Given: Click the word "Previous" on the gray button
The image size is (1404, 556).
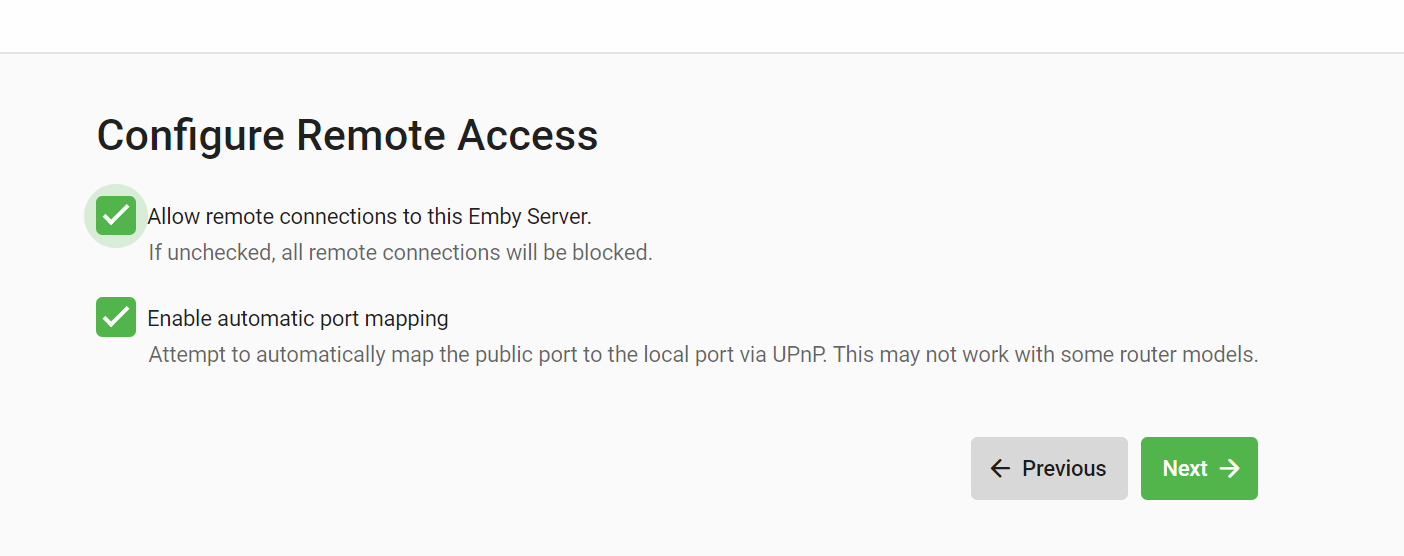Looking at the screenshot, I should [1064, 468].
